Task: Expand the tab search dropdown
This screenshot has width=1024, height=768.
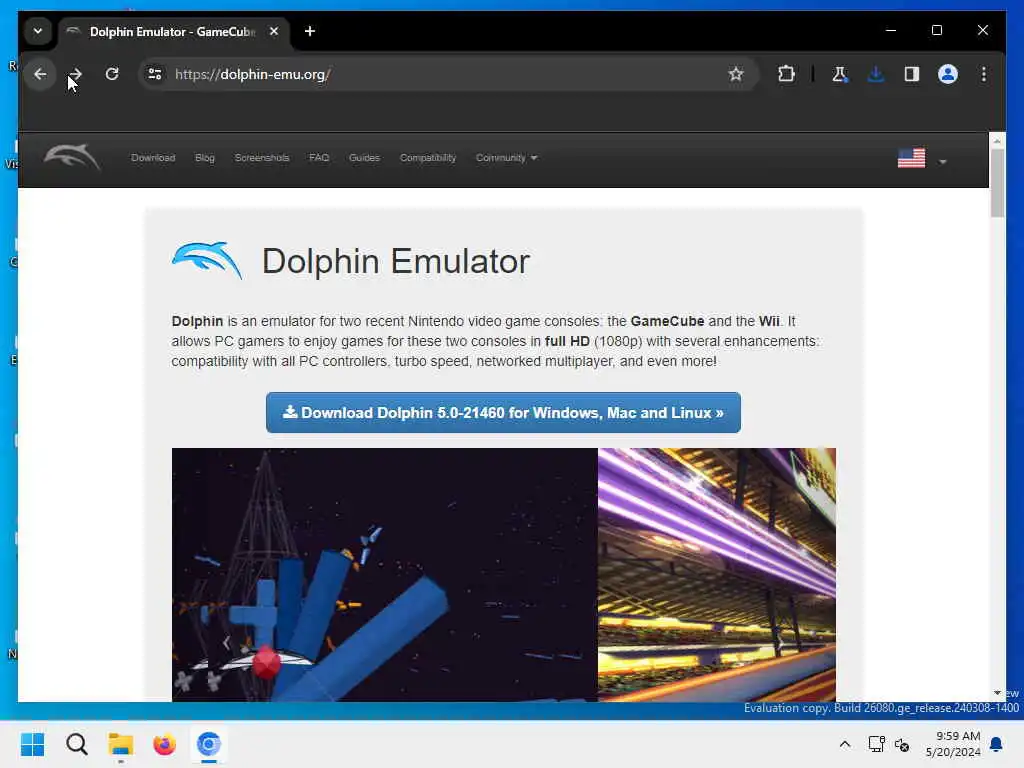Action: coord(38,31)
